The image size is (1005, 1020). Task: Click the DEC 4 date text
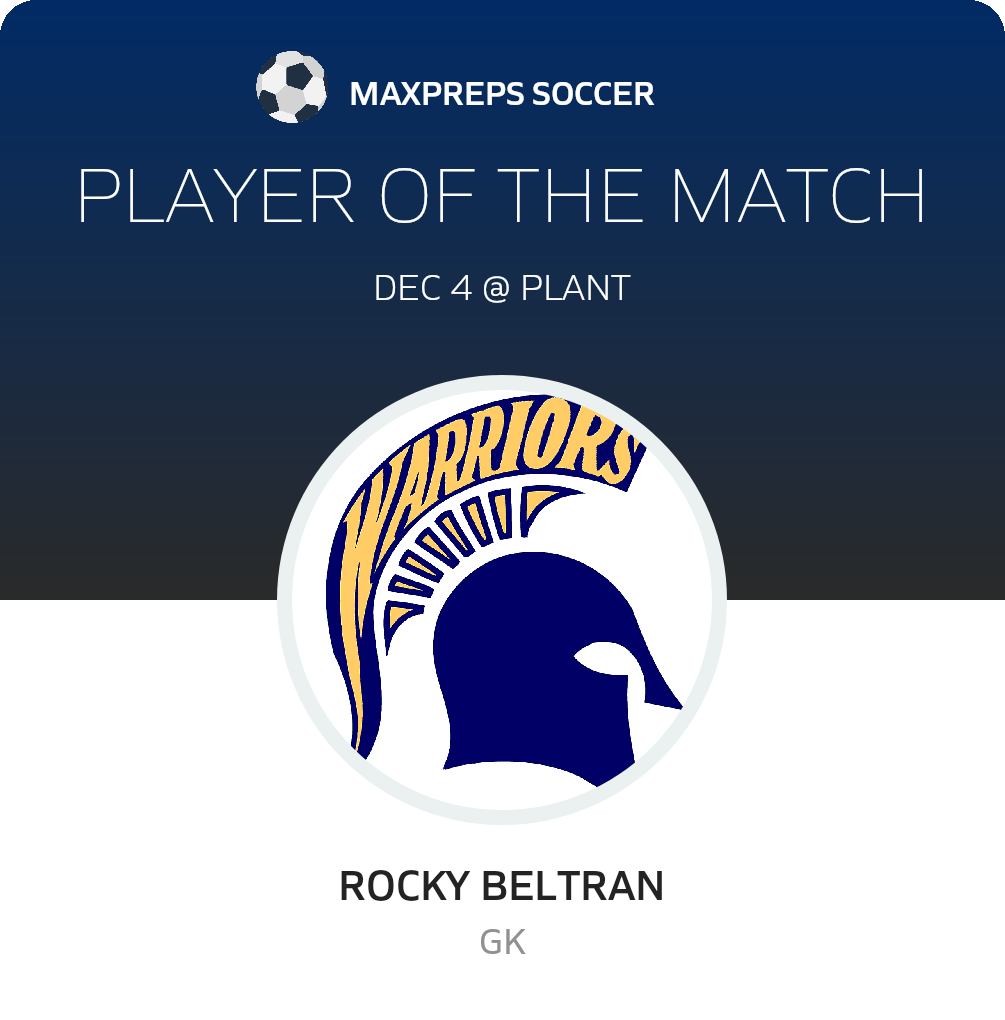423,288
